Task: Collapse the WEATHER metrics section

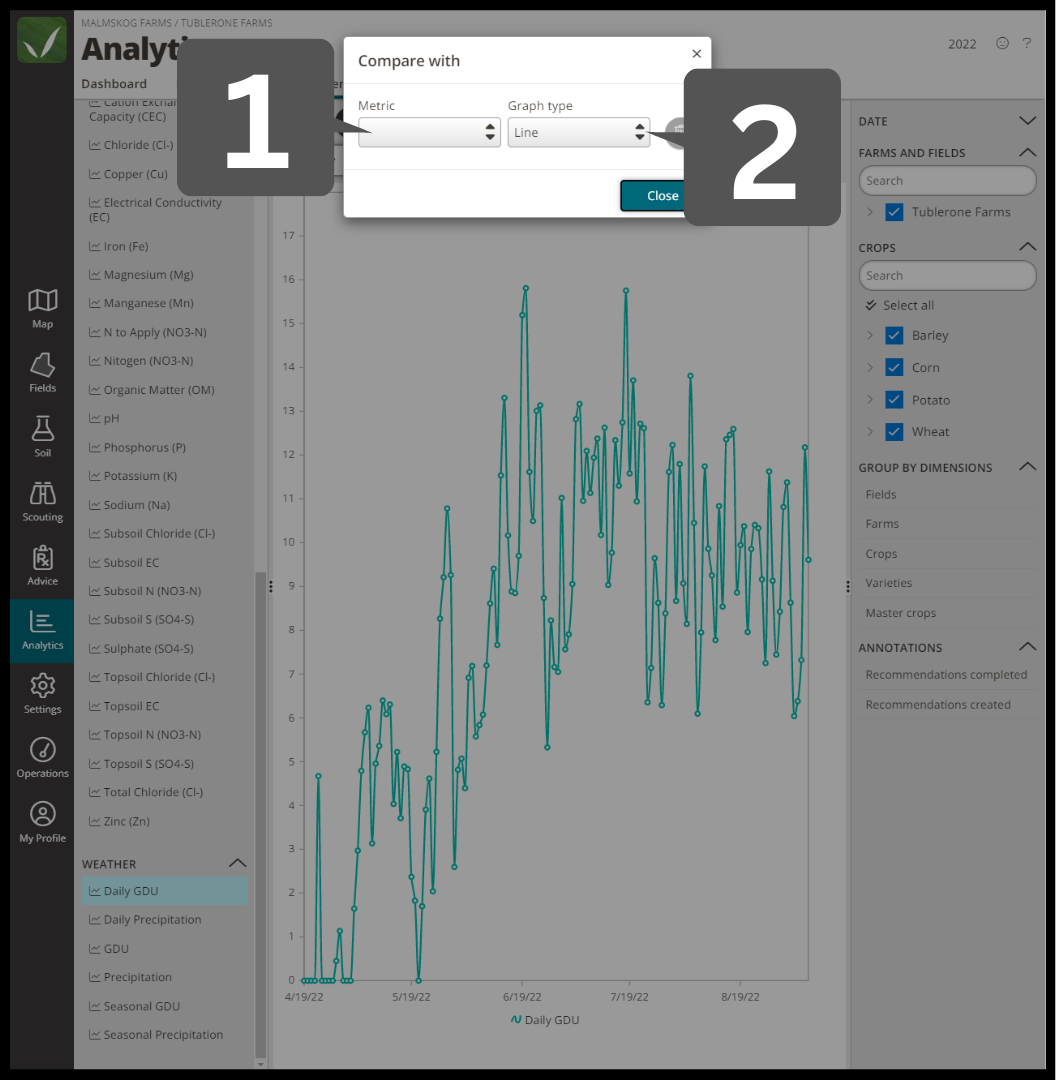Action: pyautogui.click(x=237, y=863)
